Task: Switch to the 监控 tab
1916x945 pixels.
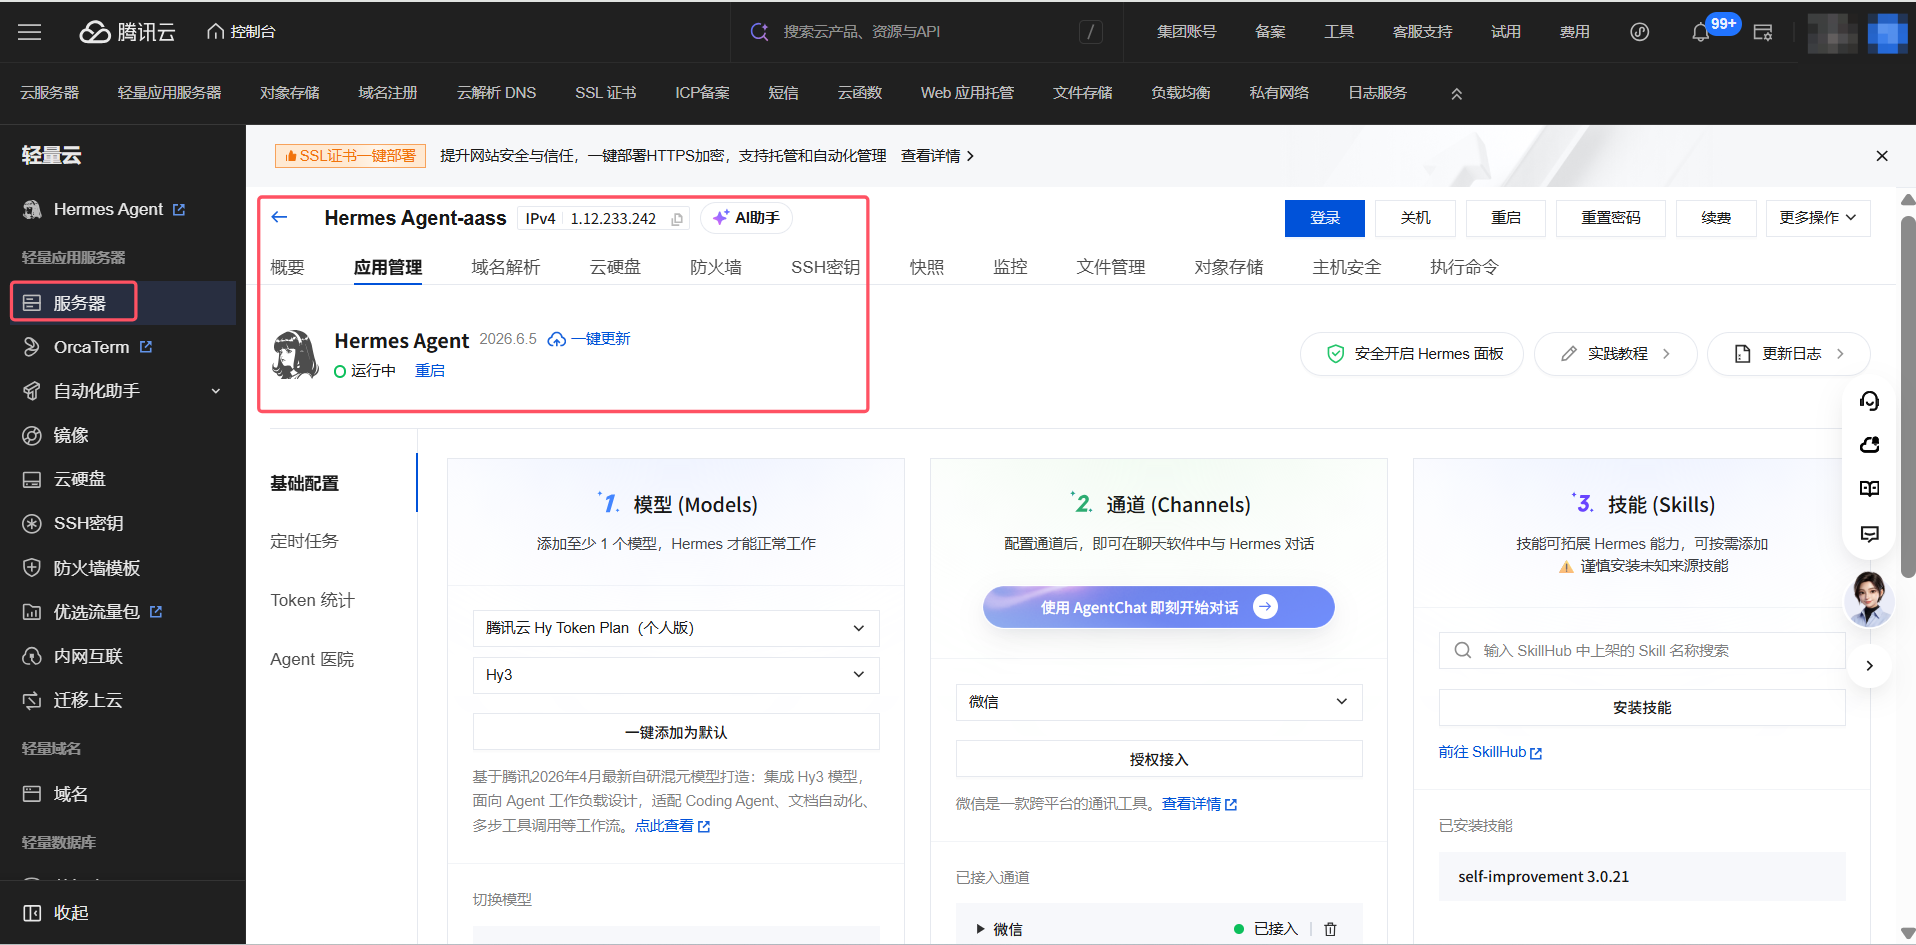Action: pos(1010,267)
